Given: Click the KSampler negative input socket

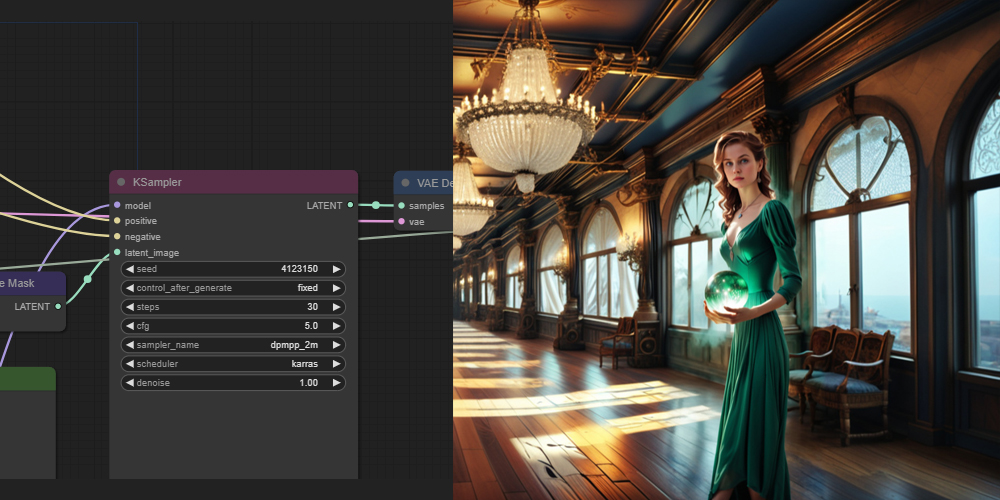Looking at the screenshot, I should 117,237.
